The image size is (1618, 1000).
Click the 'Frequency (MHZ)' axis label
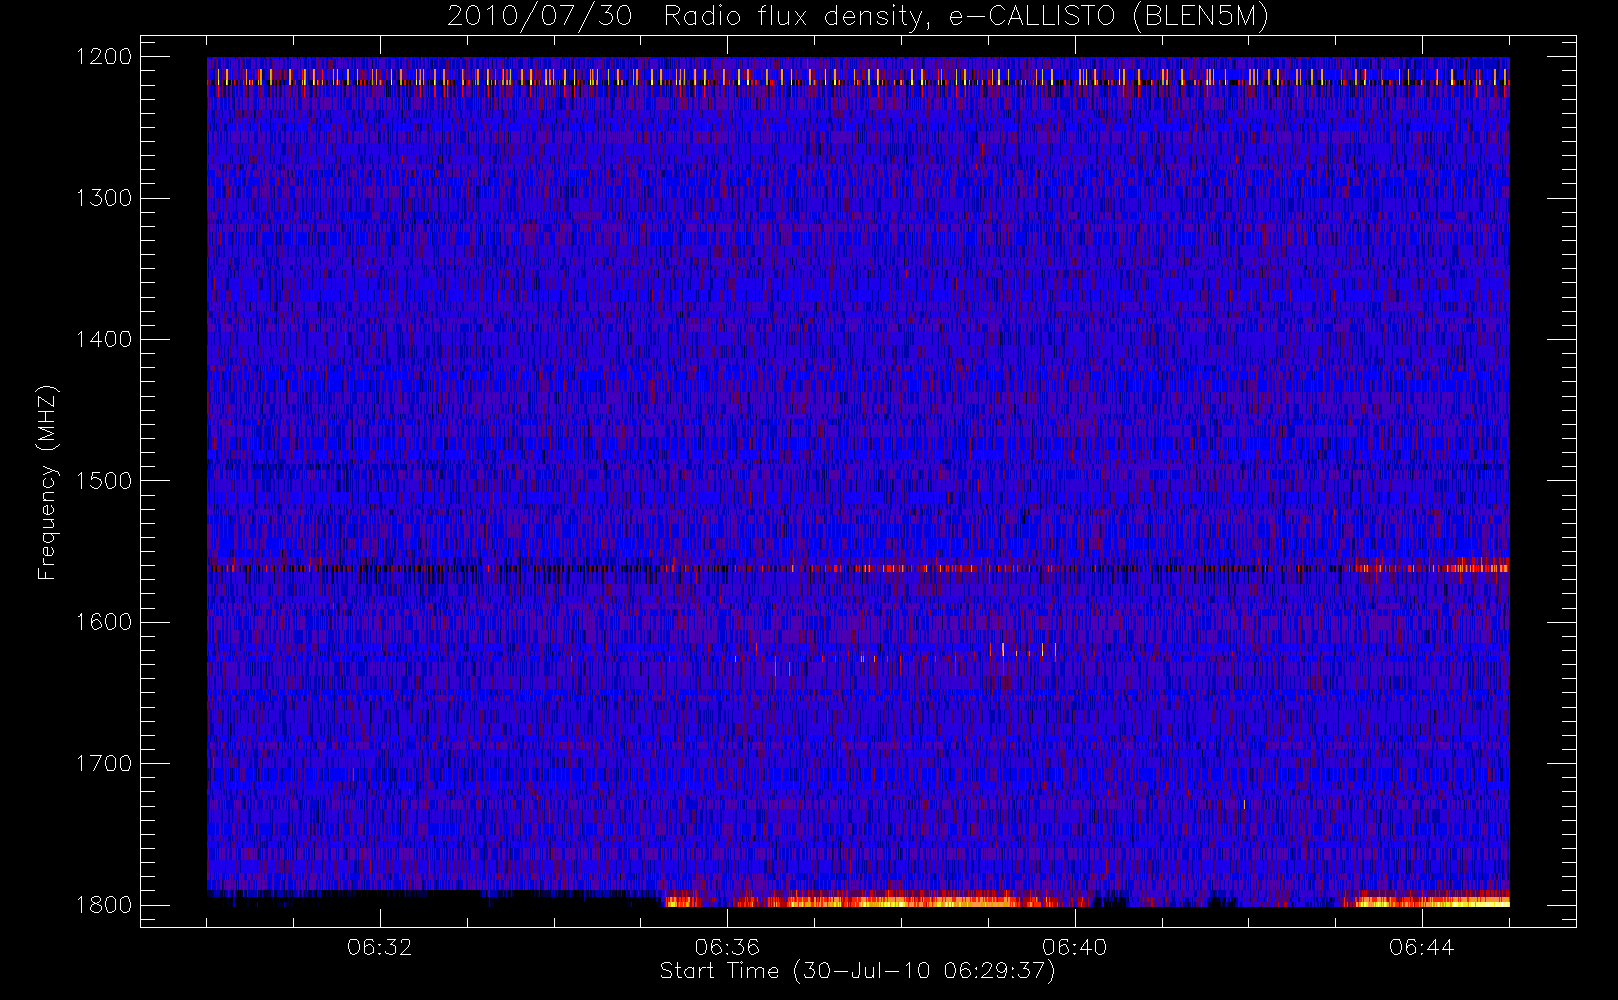[47, 482]
